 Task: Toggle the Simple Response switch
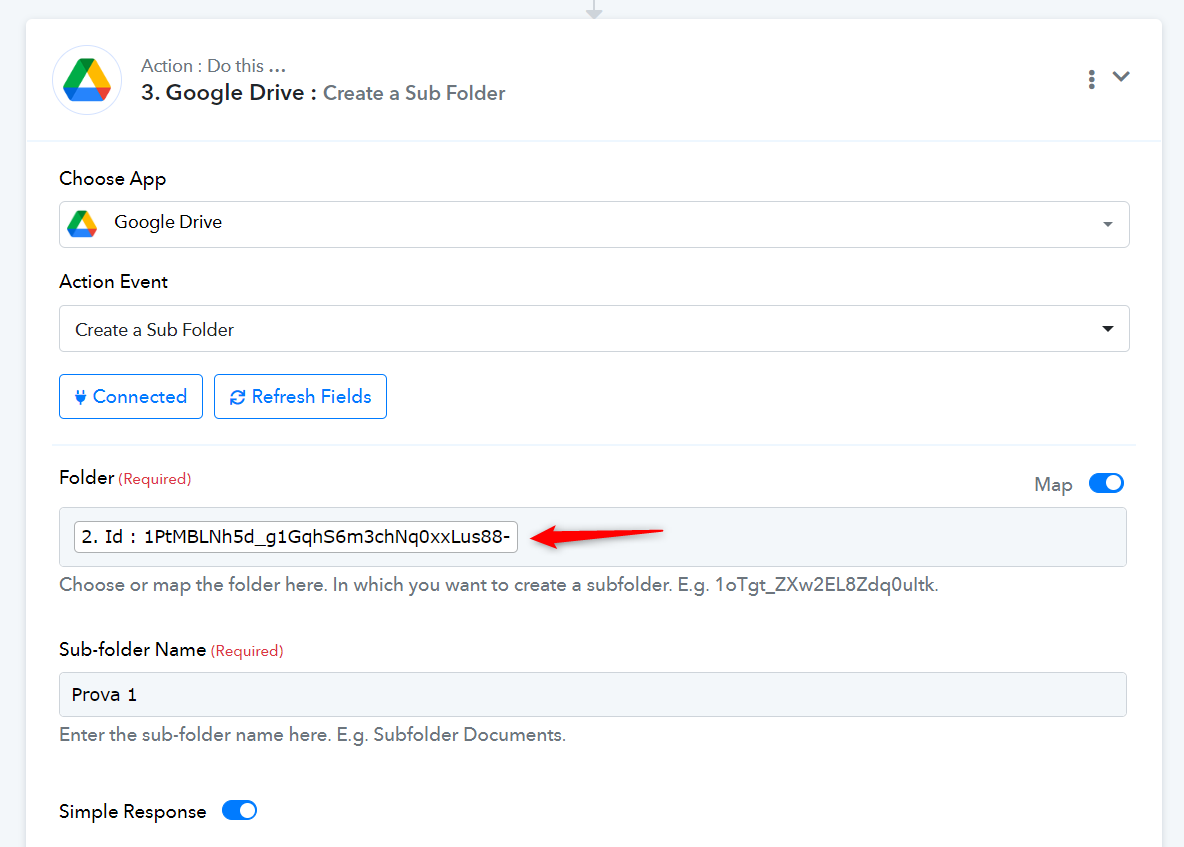[x=239, y=811]
